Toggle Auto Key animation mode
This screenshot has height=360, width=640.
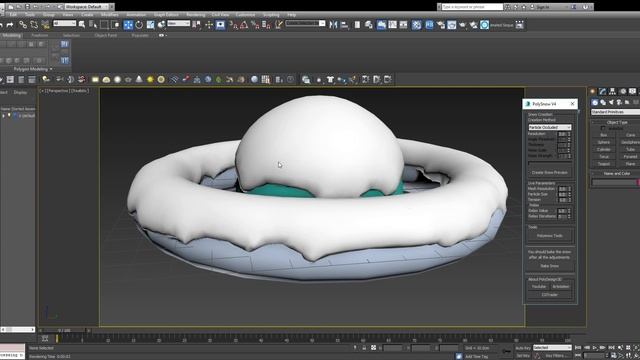tap(523, 348)
